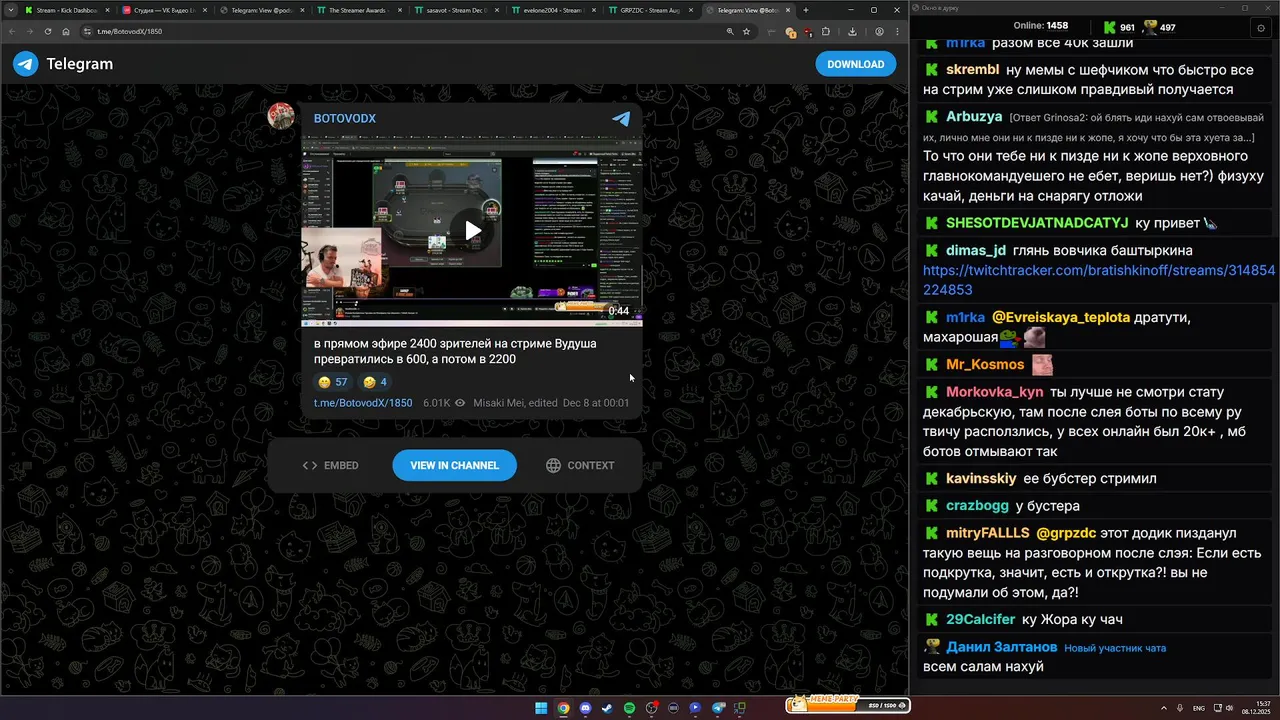Show hidden system tray icons

(x=1164, y=708)
